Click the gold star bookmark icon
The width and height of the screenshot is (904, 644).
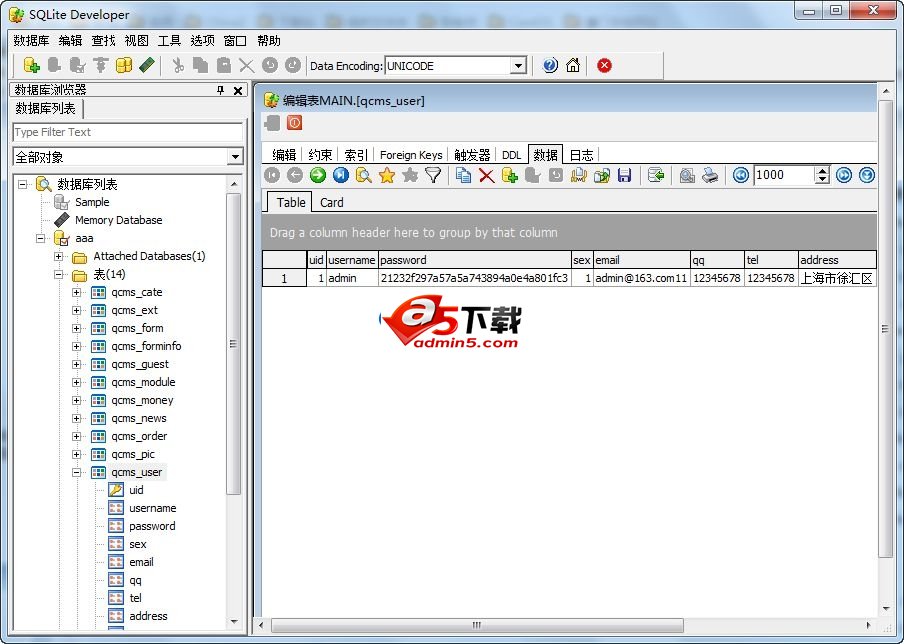click(387, 175)
